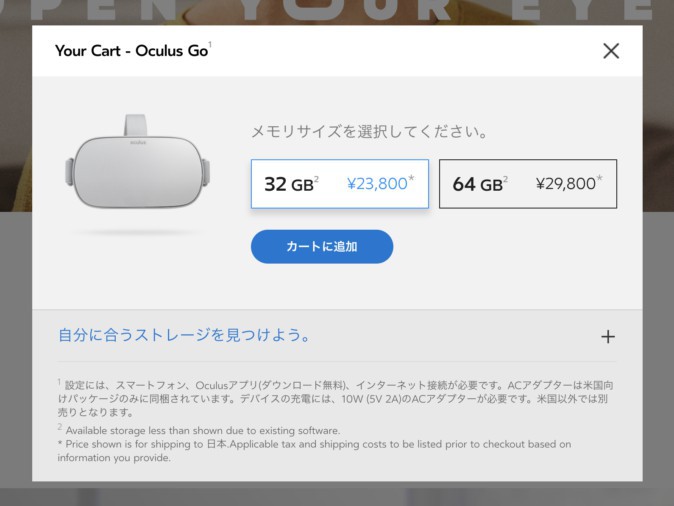Expand storage section with the plus icon
The image size is (674, 506).
(x=607, y=337)
